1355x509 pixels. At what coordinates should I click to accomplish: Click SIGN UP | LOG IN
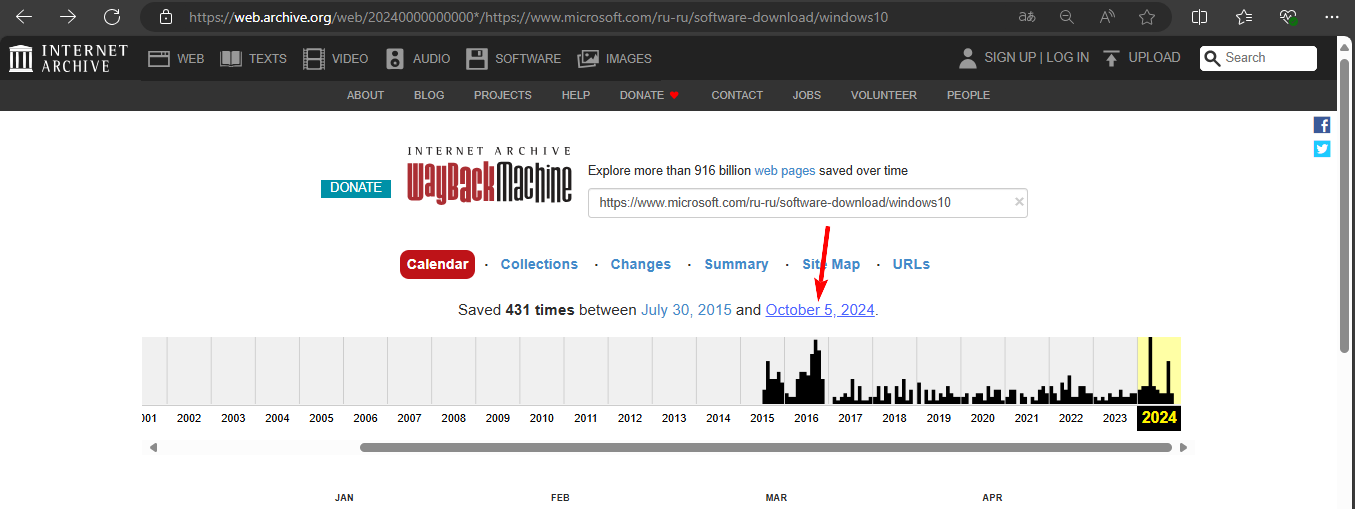(x=1037, y=58)
